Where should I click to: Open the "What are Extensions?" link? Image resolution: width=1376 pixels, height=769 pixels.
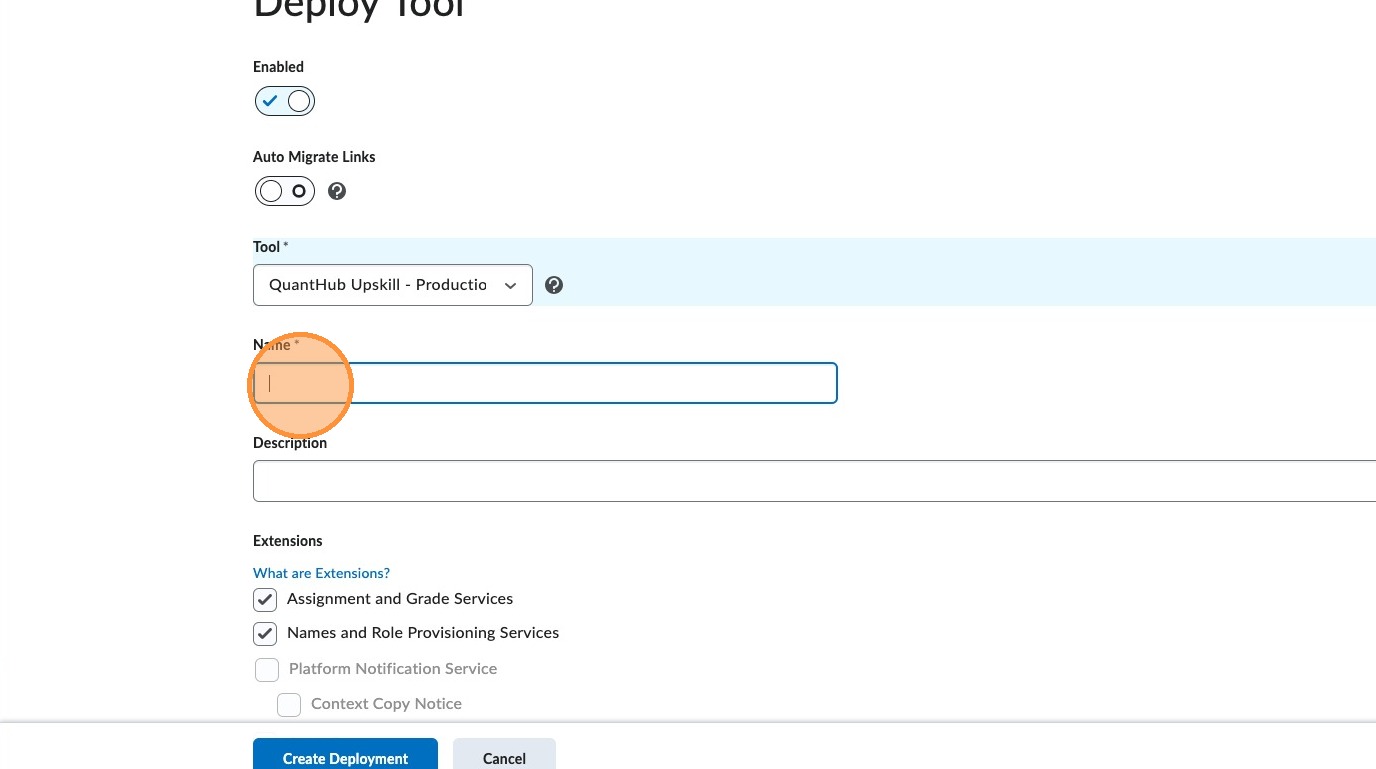(x=321, y=573)
